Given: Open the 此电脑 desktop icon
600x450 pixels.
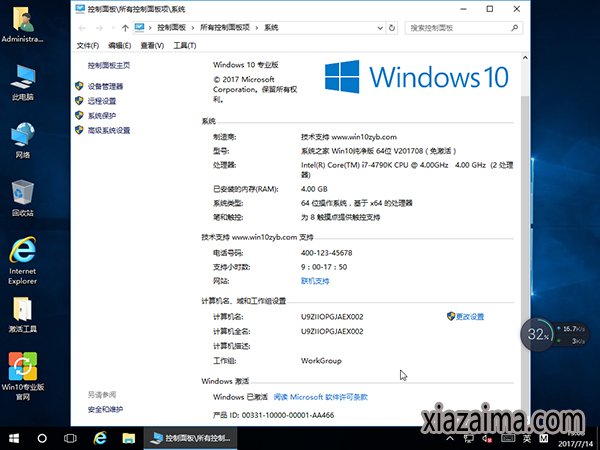Looking at the screenshot, I should coord(23,82).
